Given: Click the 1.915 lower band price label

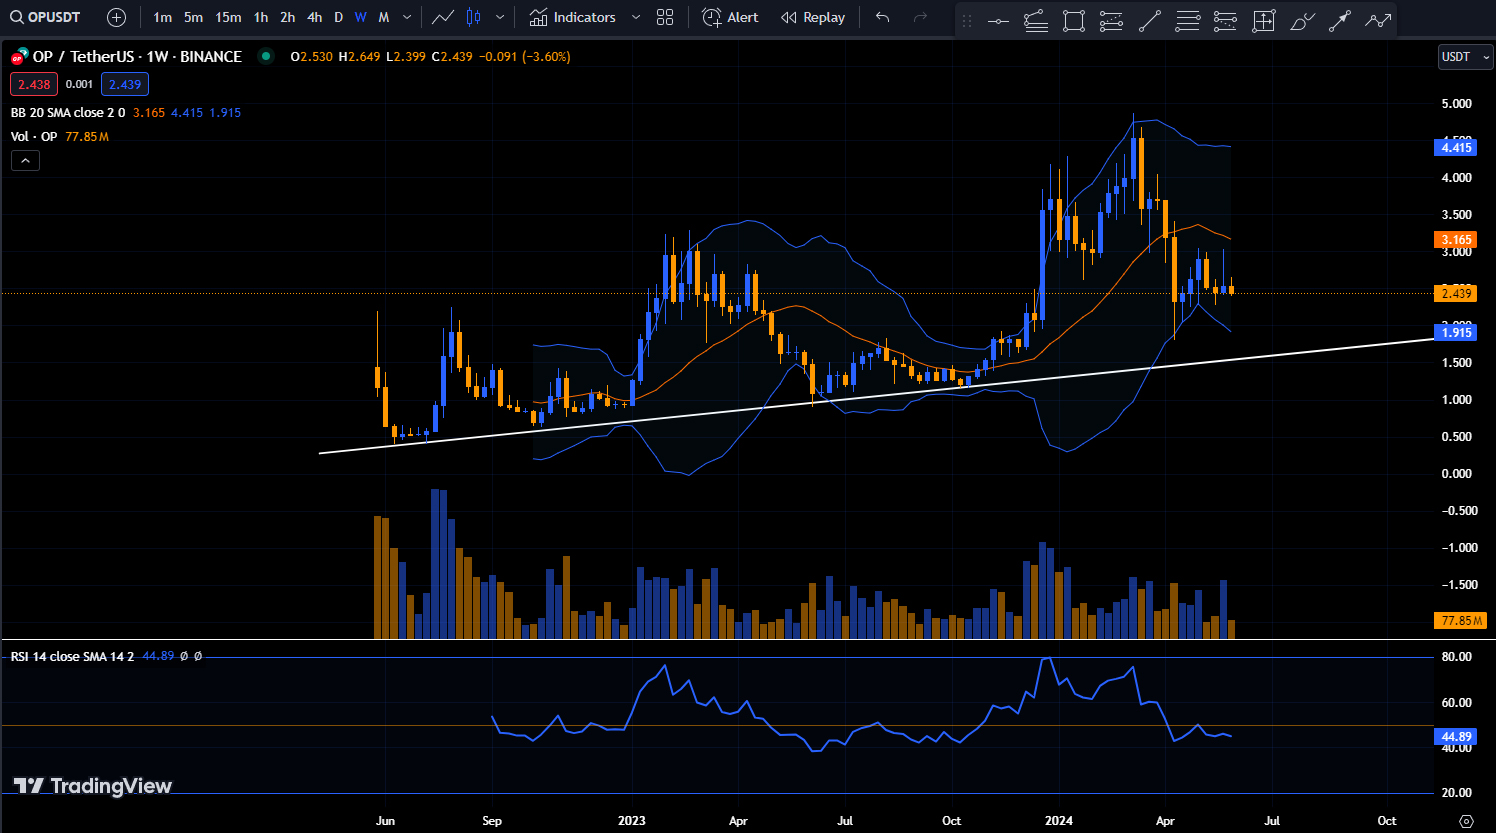Looking at the screenshot, I should pos(1456,332).
